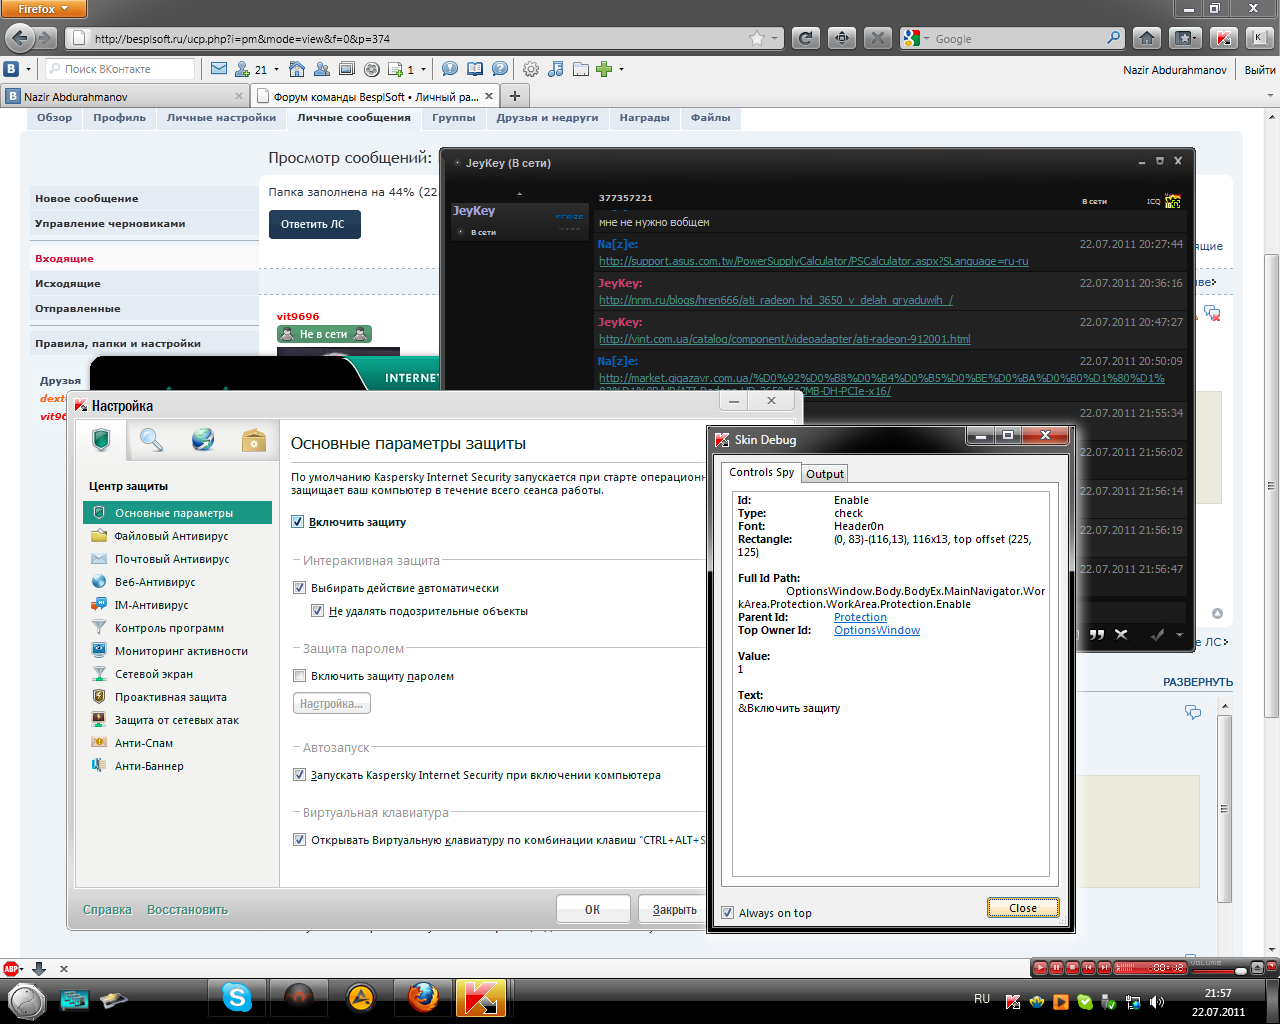Image resolution: width=1280 pixels, height=1024 pixels.
Task: Open Protection Center shield tab in Kaspersky settings
Action: (101, 440)
